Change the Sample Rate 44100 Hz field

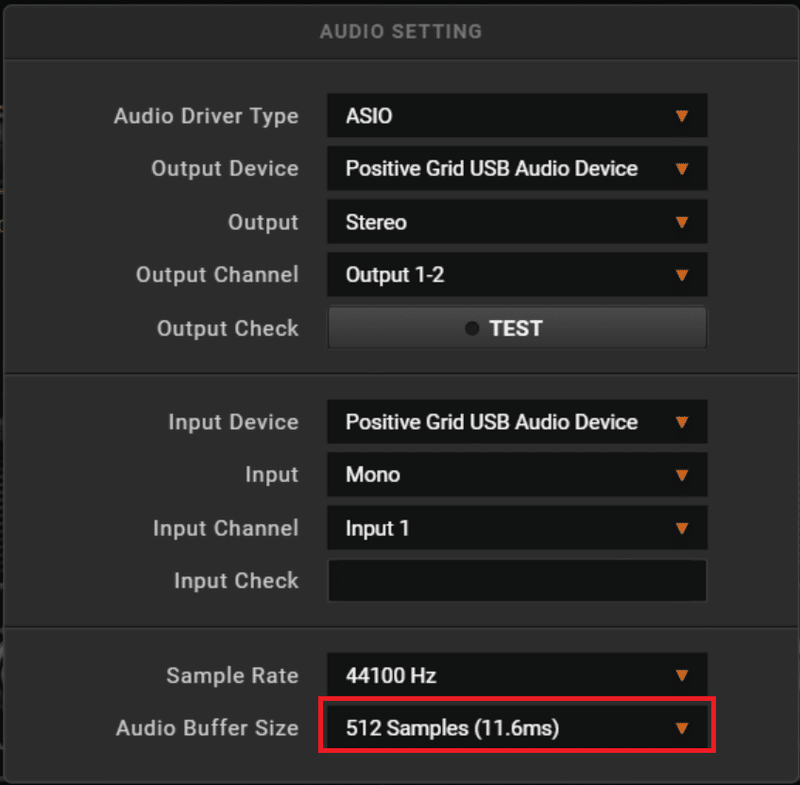[x=517, y=675]
